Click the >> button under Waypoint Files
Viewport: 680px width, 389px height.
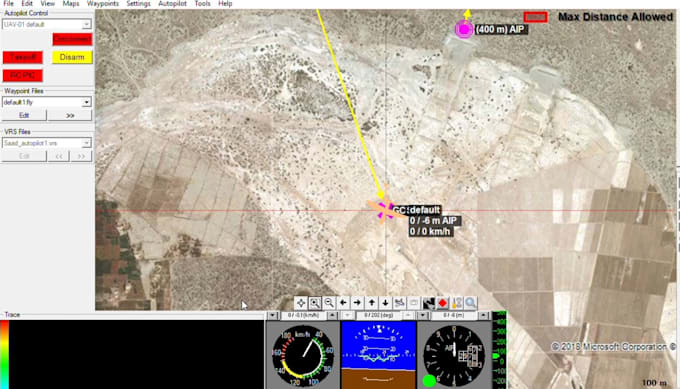coord(70,115)
